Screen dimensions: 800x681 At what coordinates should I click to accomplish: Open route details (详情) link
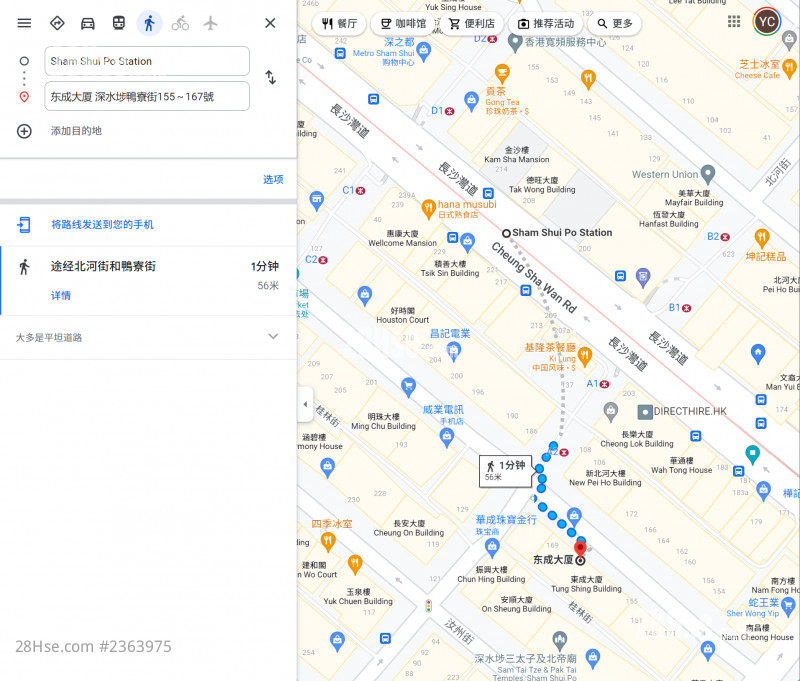click(x=61, y=296)
